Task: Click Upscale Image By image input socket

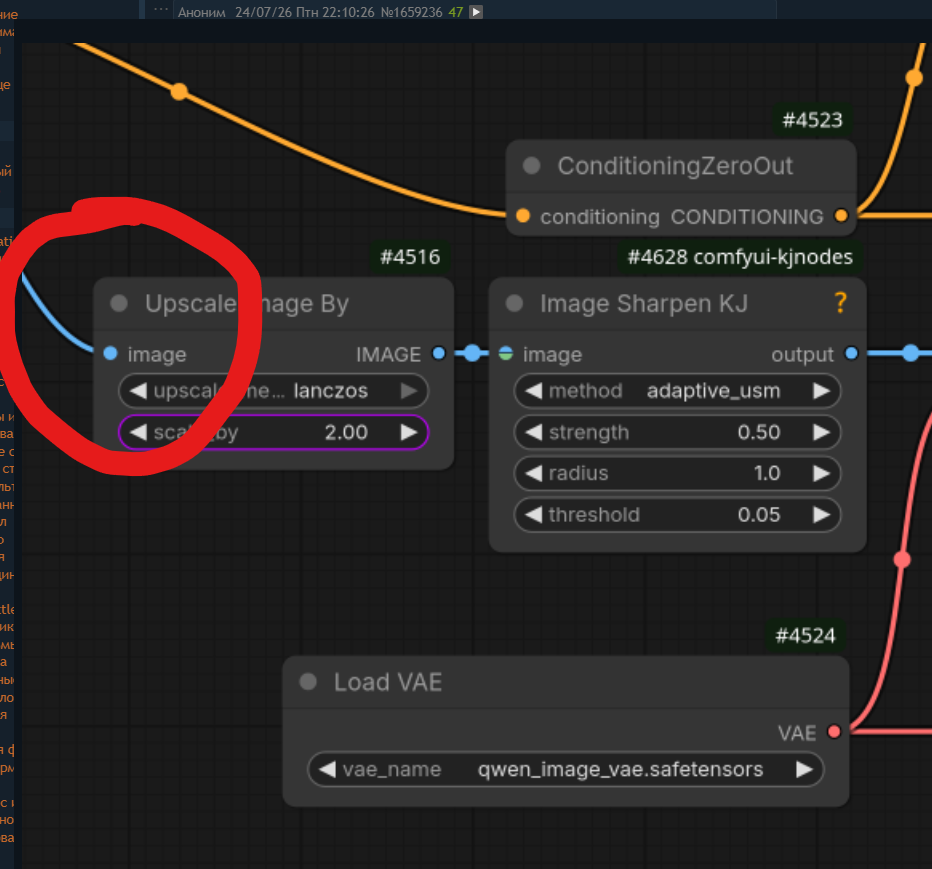Action: pyautogui.click(x=111, y=354)
